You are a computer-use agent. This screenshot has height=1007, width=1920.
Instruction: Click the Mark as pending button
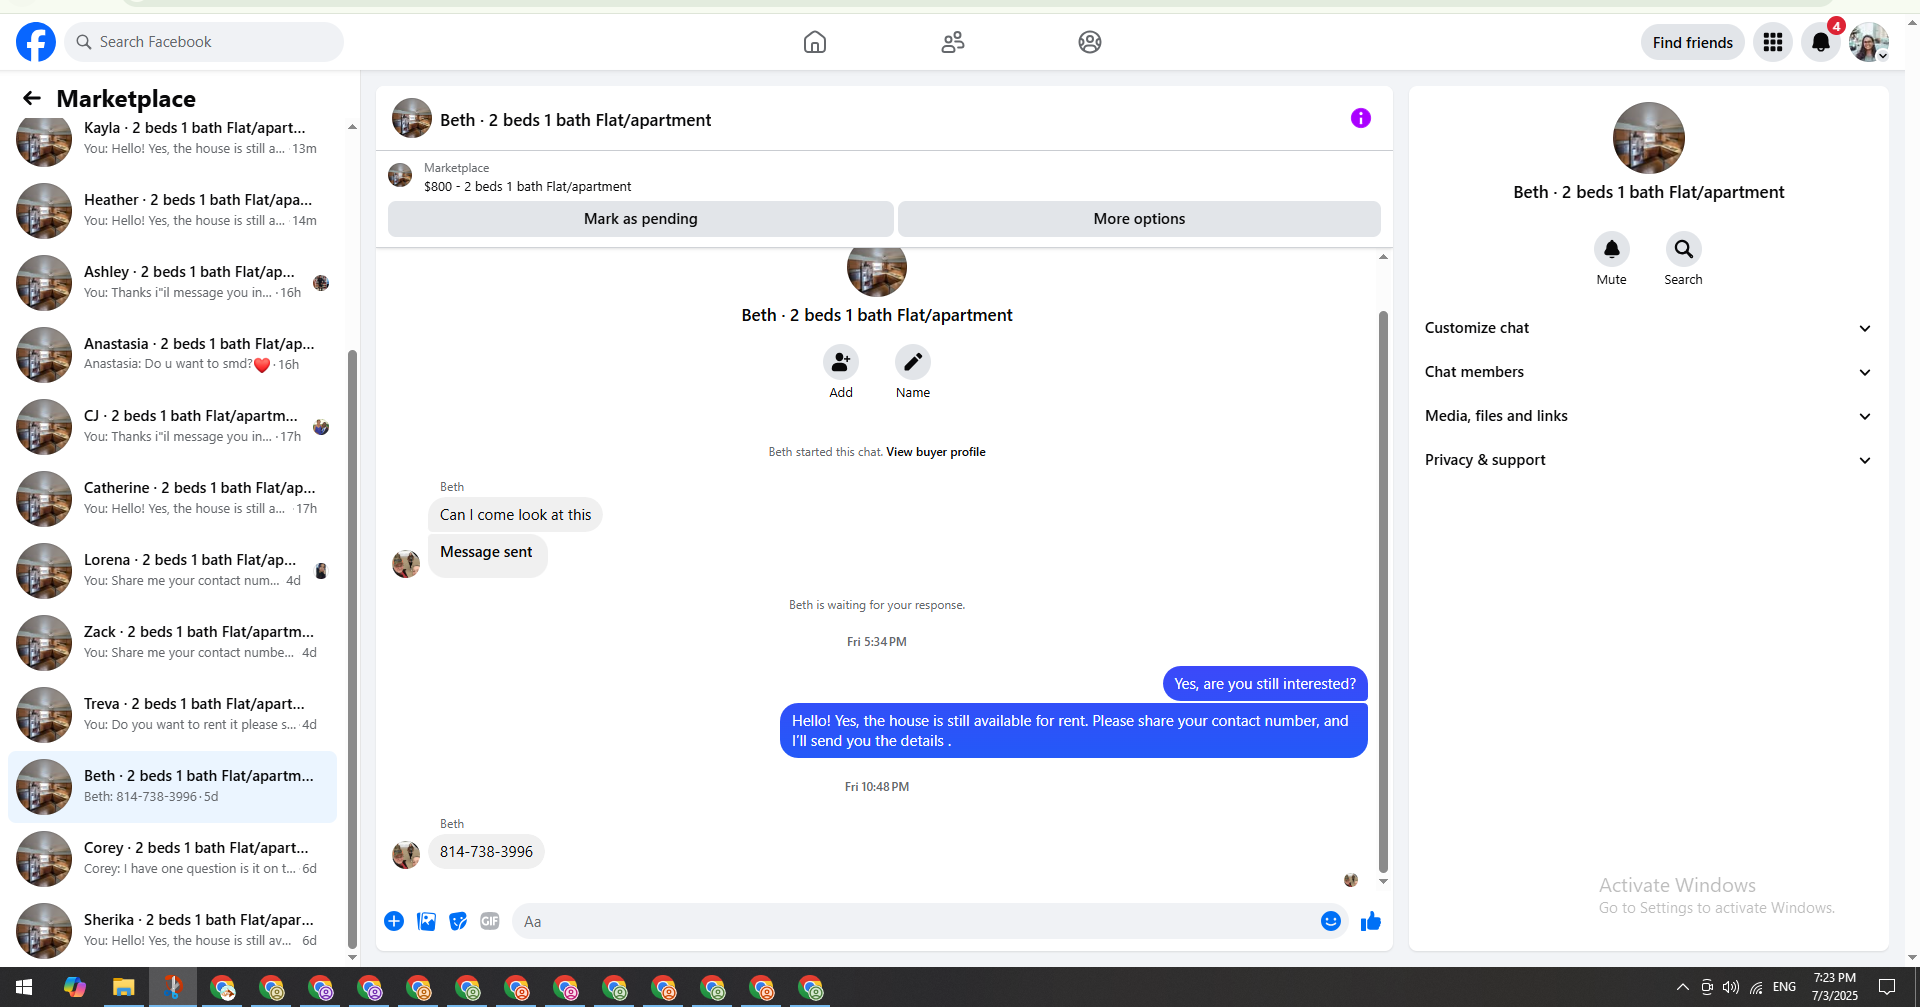(641, 219)
